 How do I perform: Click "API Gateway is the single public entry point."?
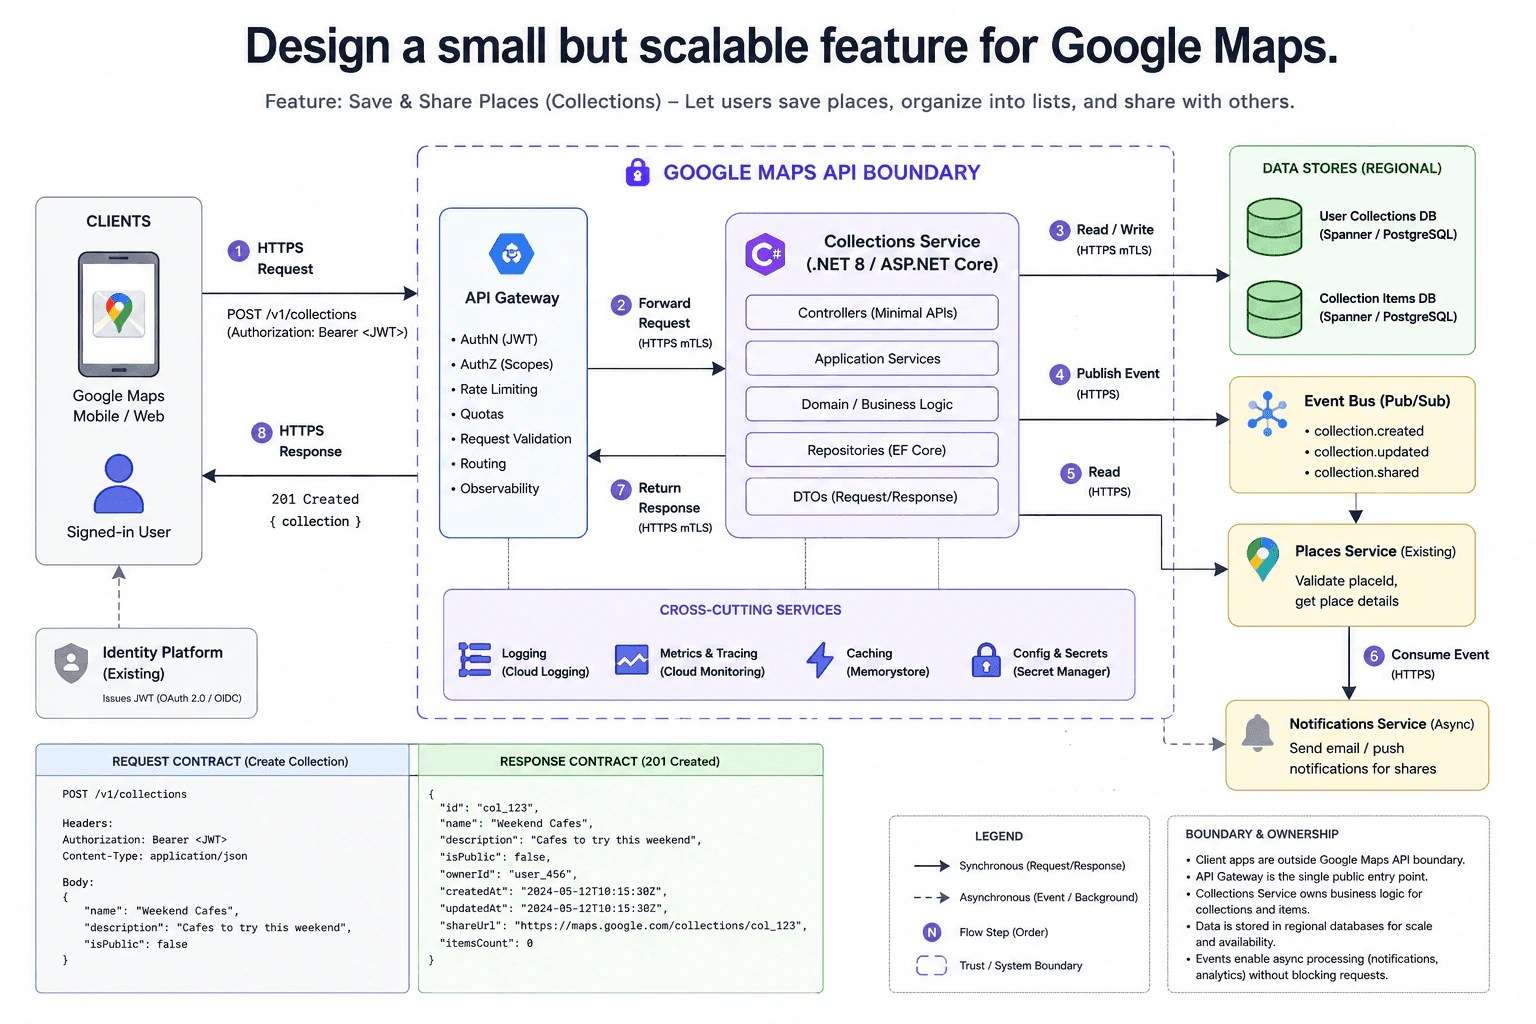1312,876
